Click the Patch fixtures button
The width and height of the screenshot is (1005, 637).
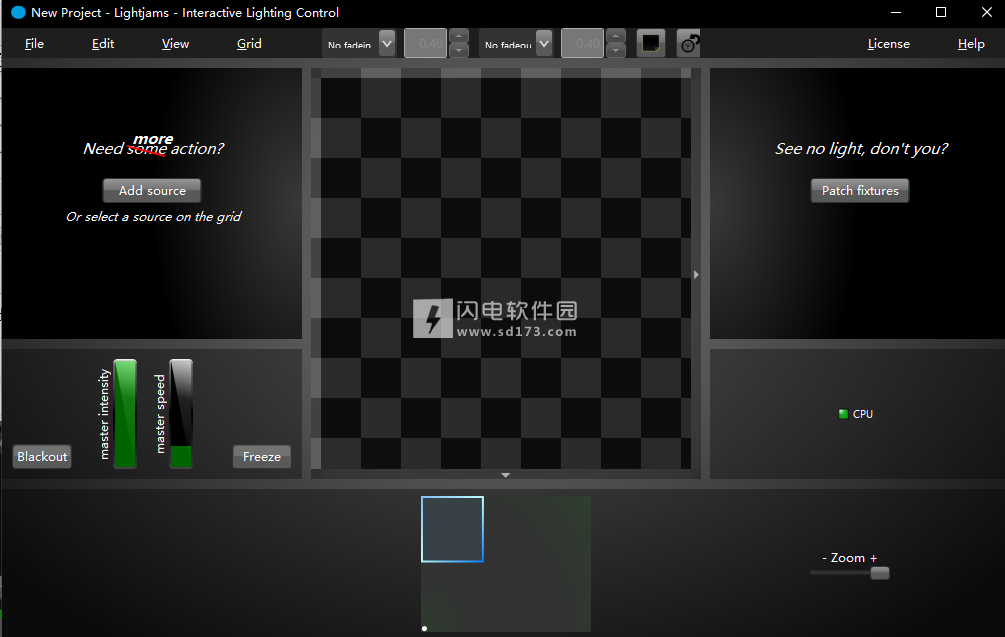tap(860, 190)
